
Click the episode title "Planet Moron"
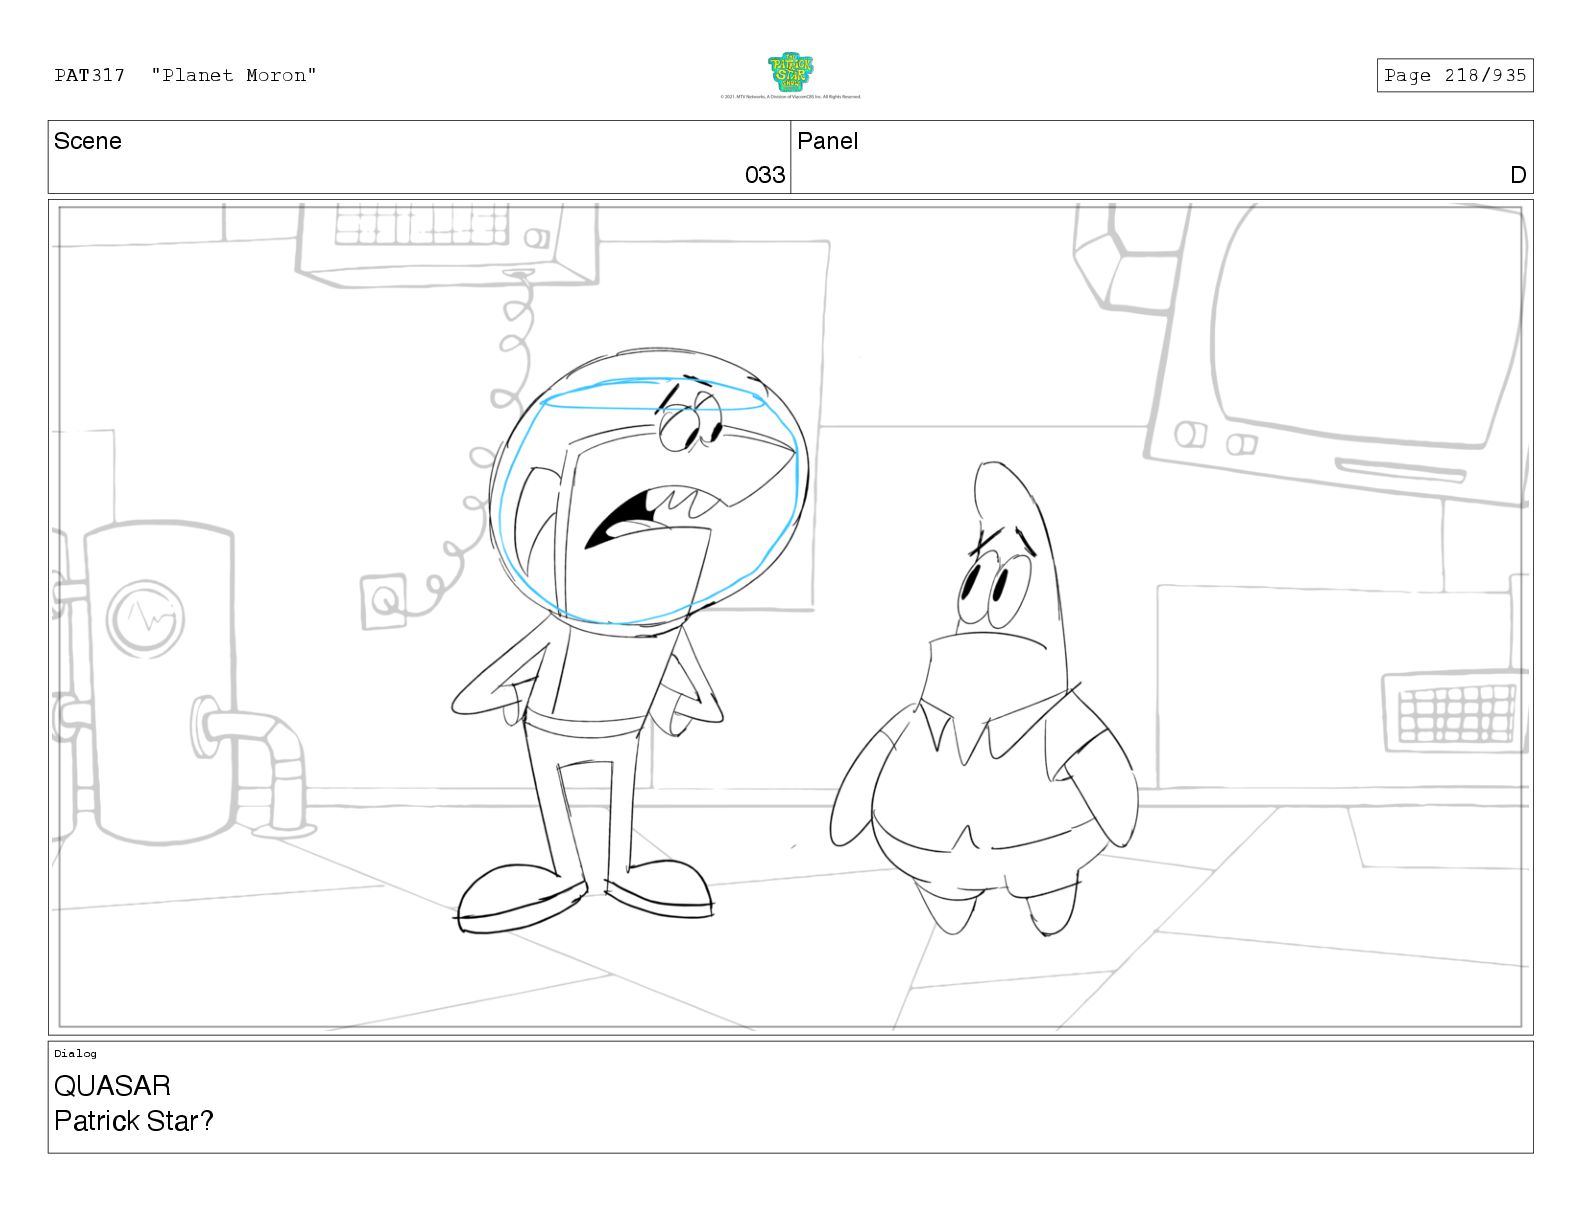(234, 75)
